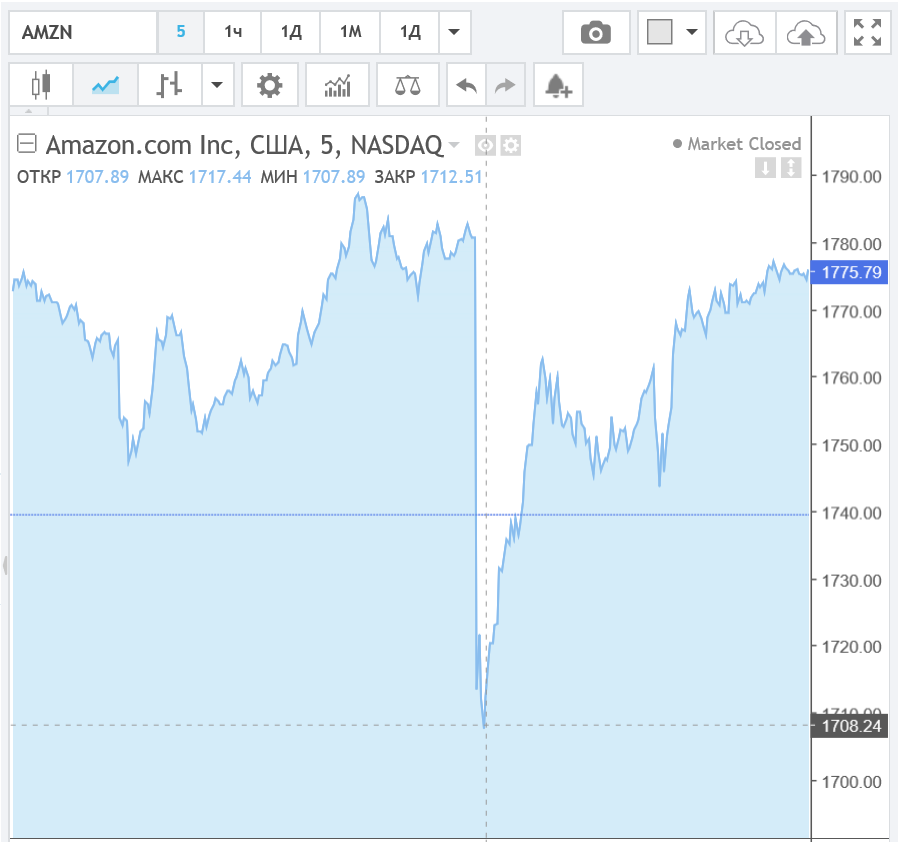Click the Market Closed status indicator
Viewport: 900px width, 842px height.
point(737,143)
